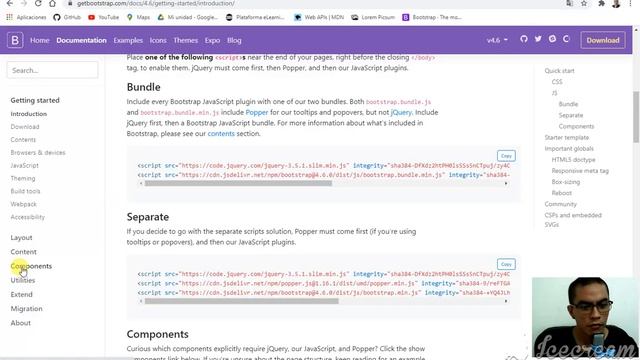Open the Aplicaciones apps bookmark

[x=26, y=17]
